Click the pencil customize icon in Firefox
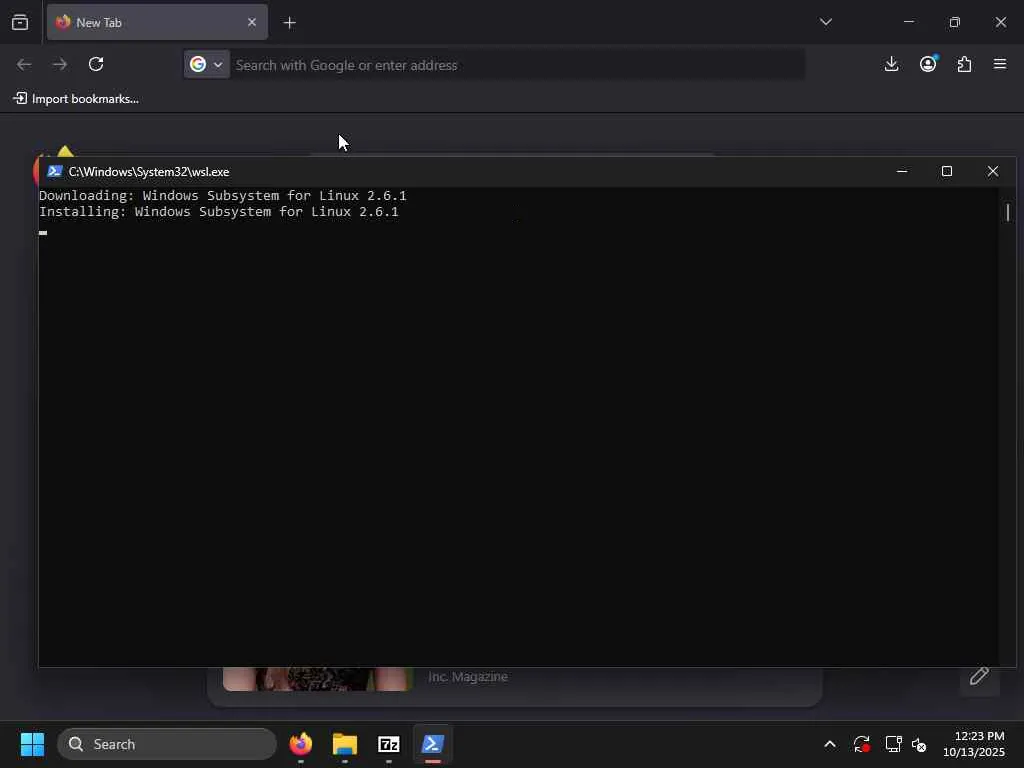This screenshot has height=768, width=1024. [x=979, y=676]
